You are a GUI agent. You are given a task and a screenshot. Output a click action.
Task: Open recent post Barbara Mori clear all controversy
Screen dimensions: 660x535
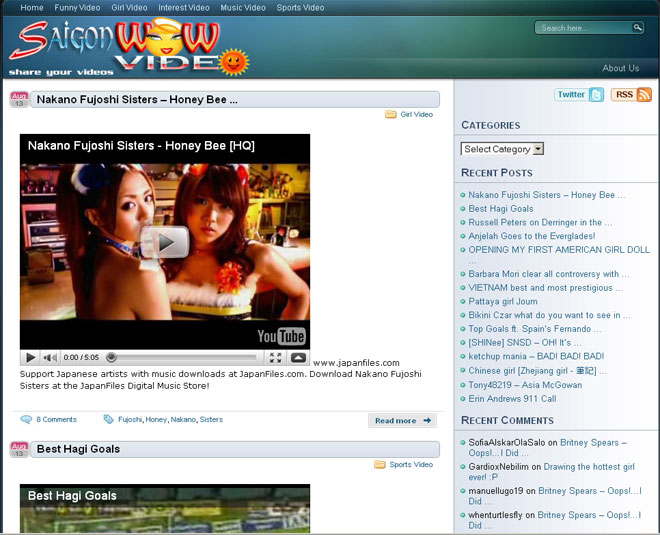pos(549,274)
